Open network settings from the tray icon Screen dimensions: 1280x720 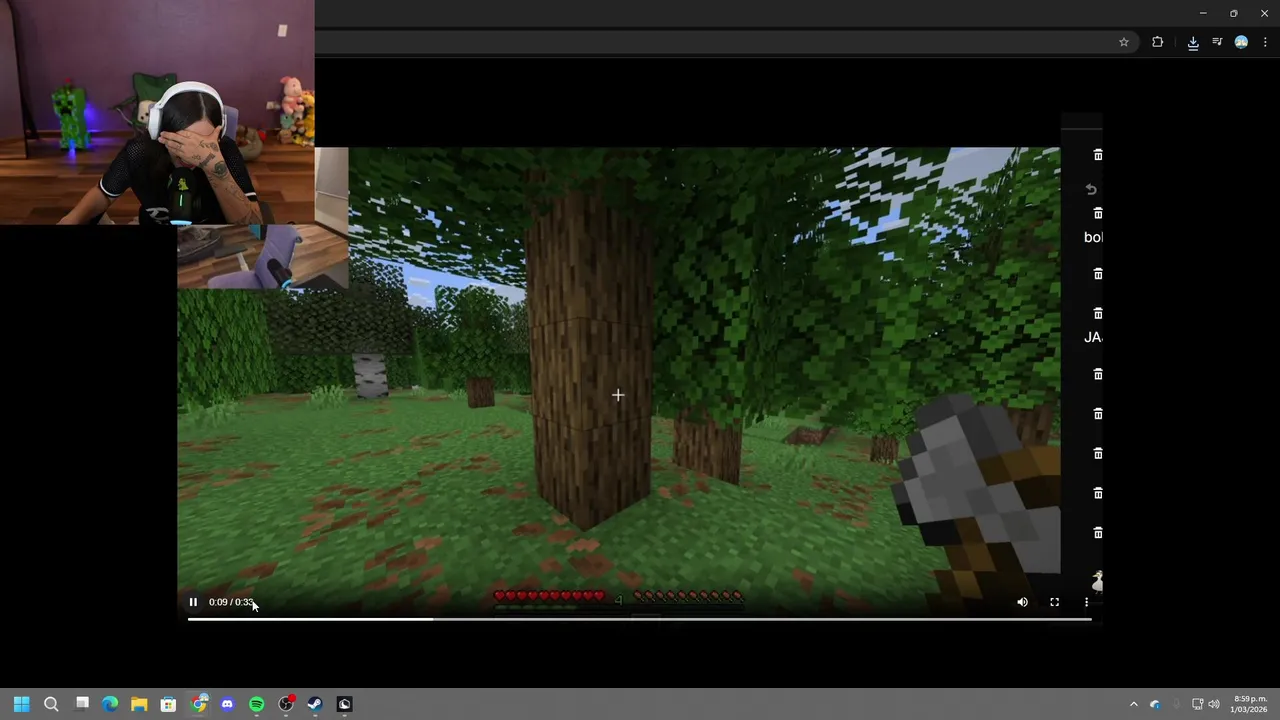click(x=1197, y=704)
